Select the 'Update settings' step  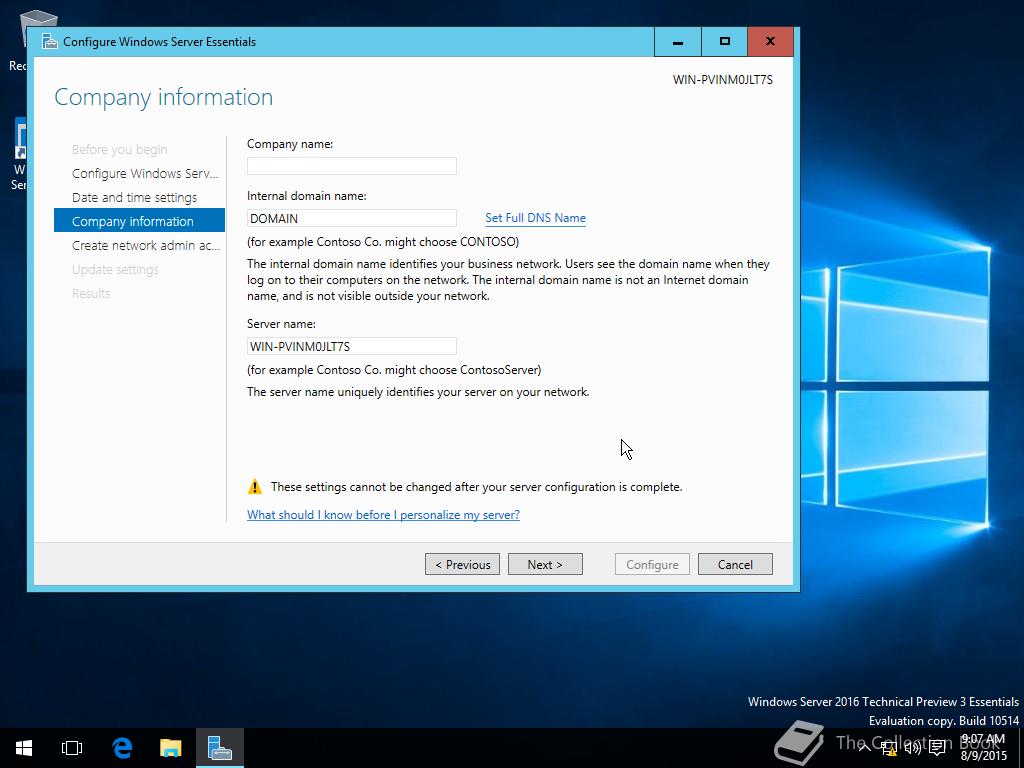(115, 270)
